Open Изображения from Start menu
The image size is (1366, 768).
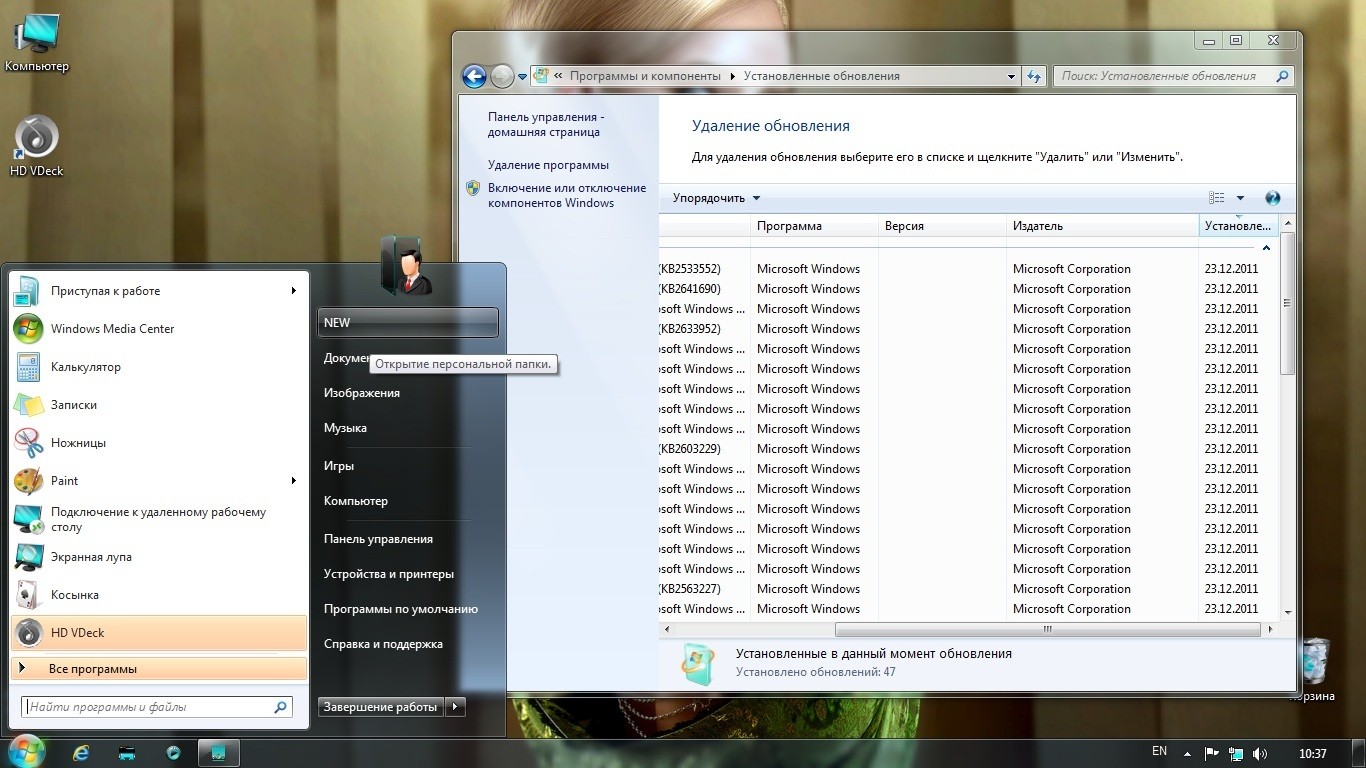click(x=407, y=393)
